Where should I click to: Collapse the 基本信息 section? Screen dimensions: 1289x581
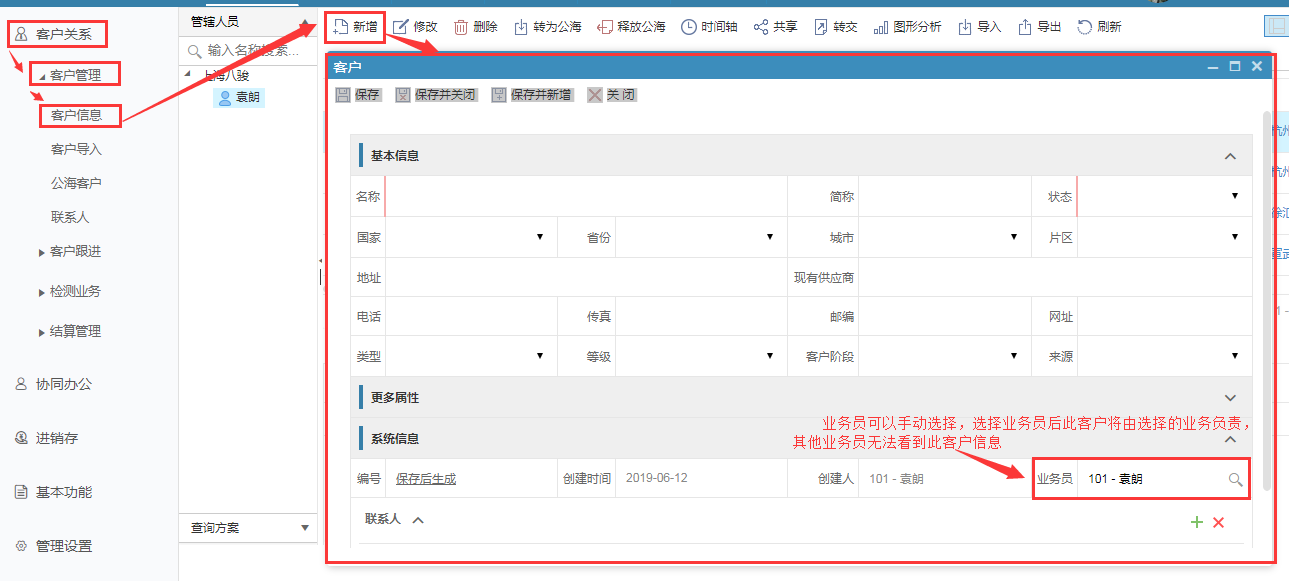pyautogui.click(x=1230, y=156)
